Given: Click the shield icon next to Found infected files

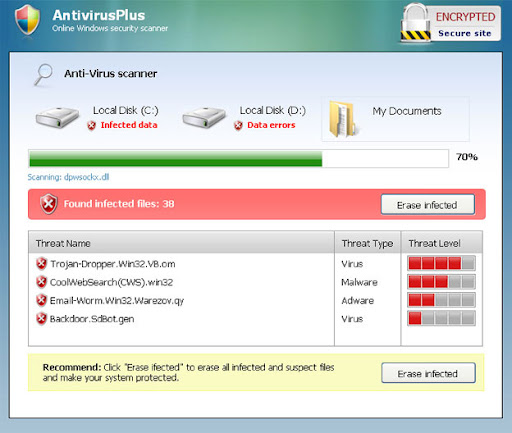Looking at the screenshot, I should (x=49, y=204).
